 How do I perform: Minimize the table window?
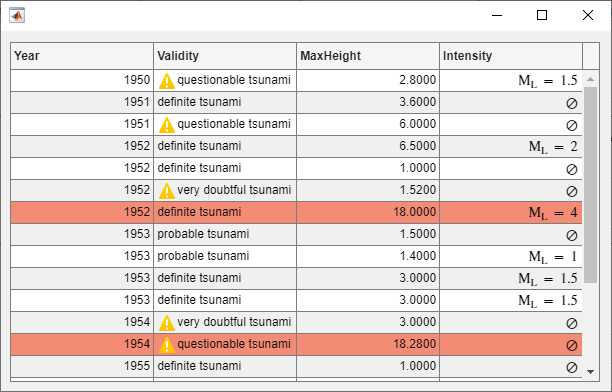497,15
